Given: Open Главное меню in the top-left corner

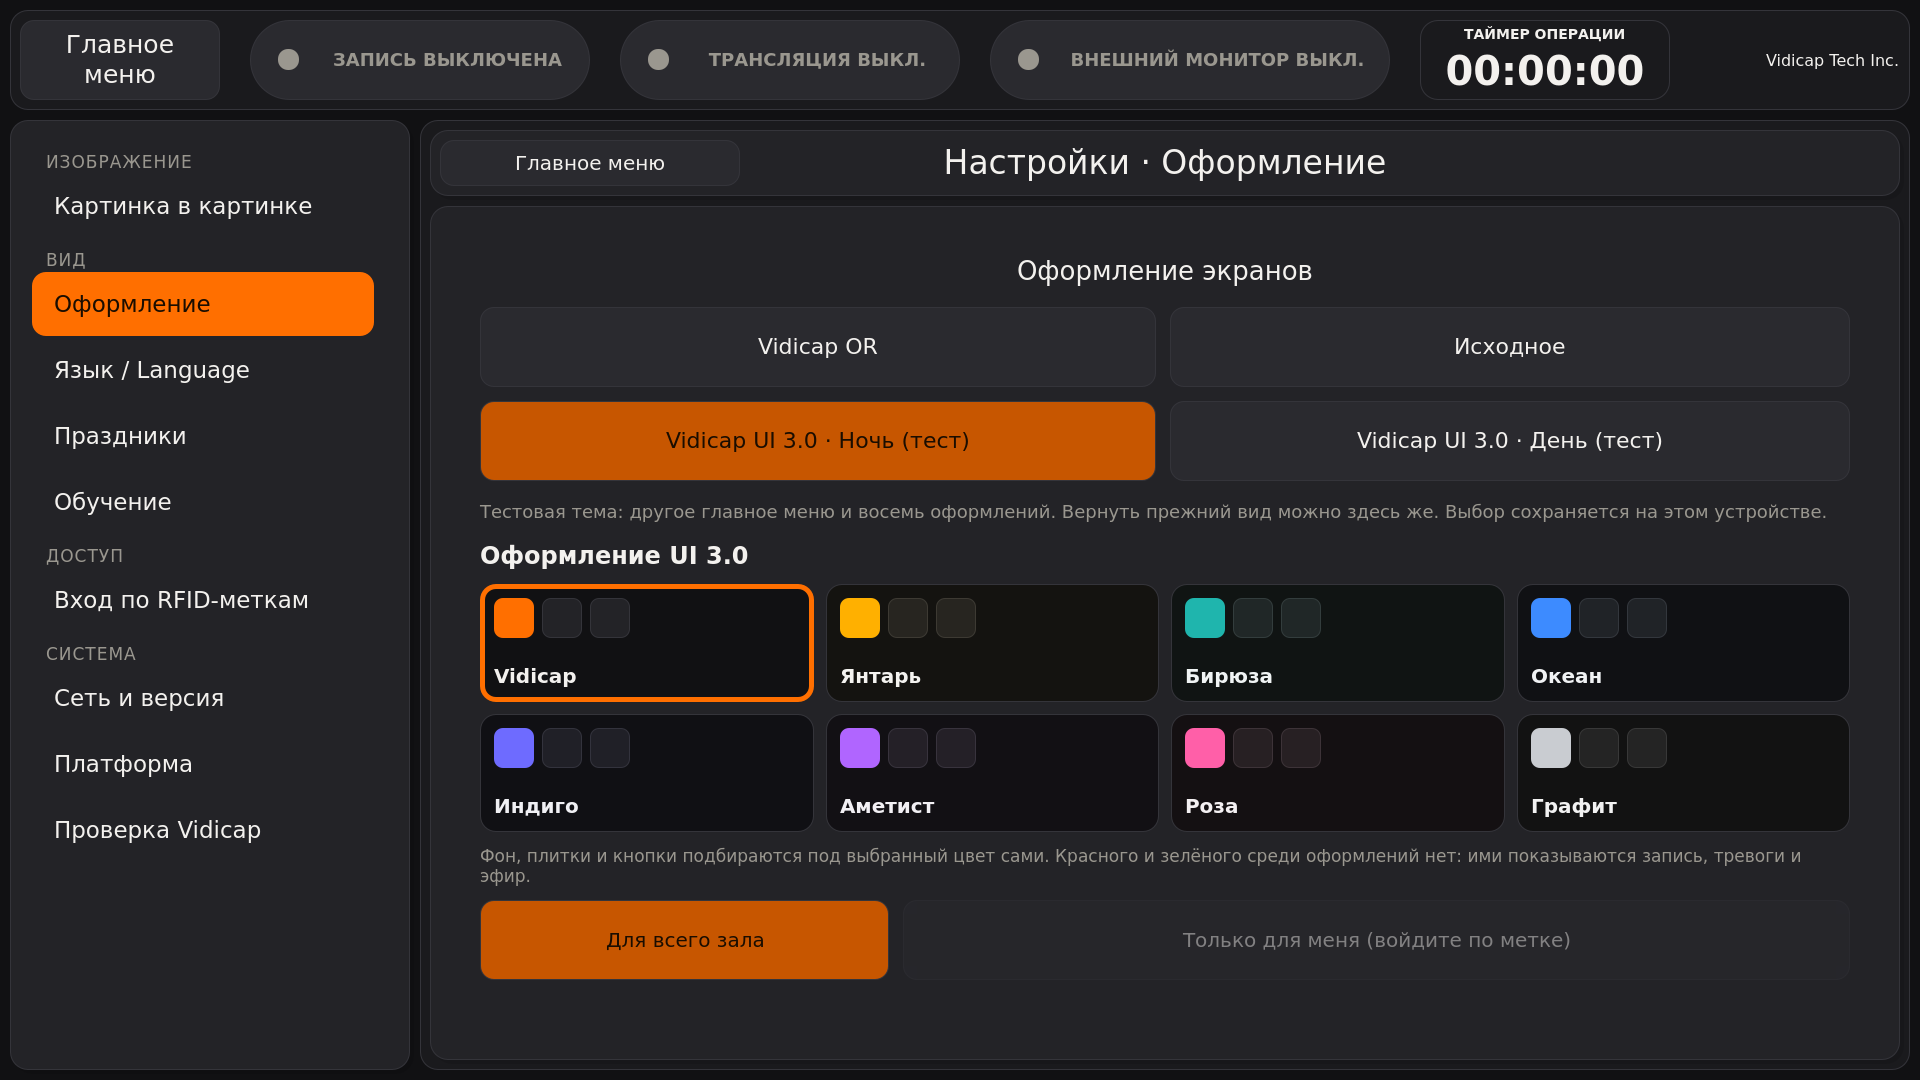Looking at the screenshot, I should click(120, 60).
